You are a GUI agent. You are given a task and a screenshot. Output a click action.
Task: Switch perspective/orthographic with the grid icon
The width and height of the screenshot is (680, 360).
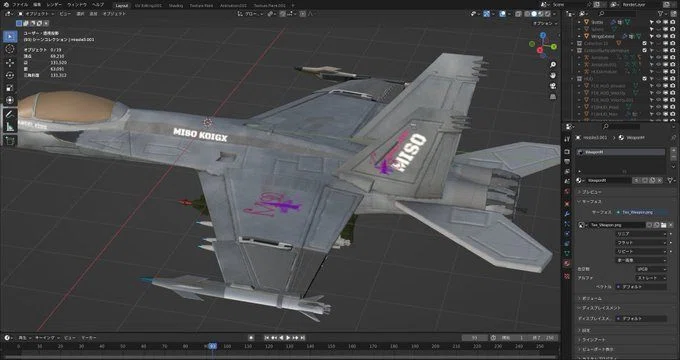553,97
